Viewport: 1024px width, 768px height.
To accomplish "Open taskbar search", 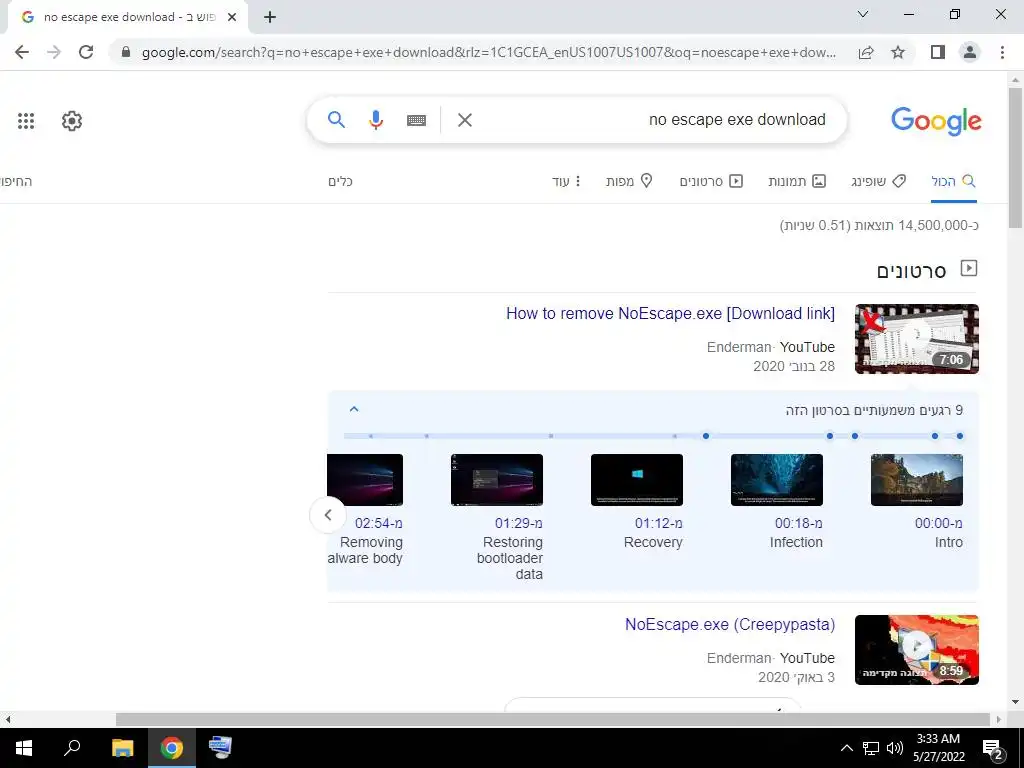I will pos(72,748).
